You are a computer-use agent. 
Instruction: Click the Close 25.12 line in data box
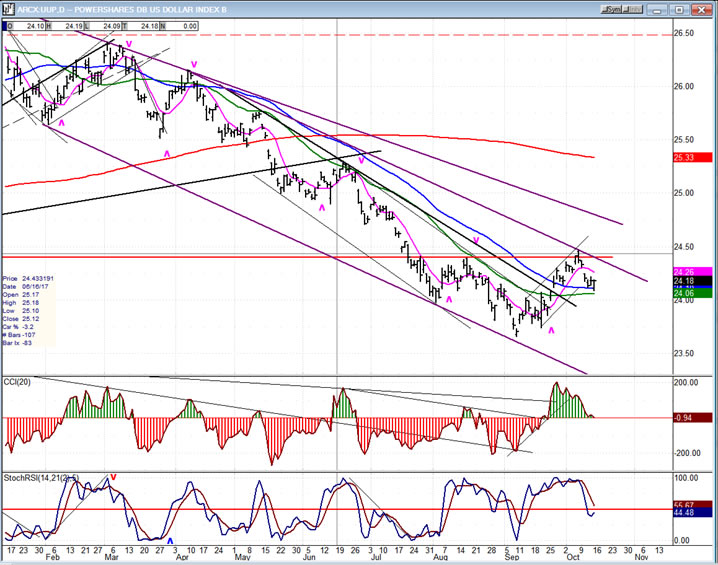click(21, 319)
